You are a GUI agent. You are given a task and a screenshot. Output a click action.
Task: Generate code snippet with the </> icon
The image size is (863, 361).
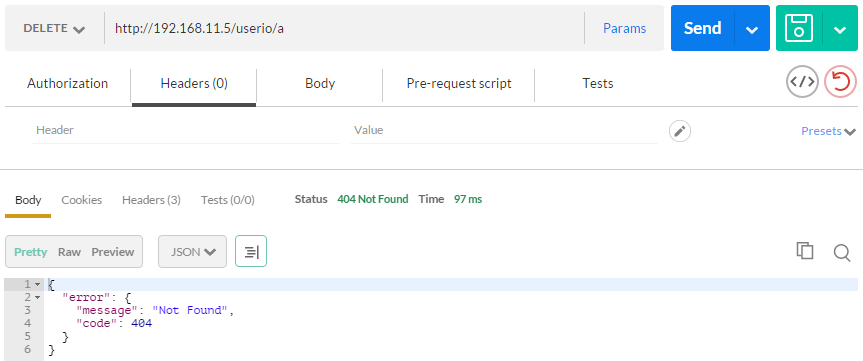click(802, 82)
